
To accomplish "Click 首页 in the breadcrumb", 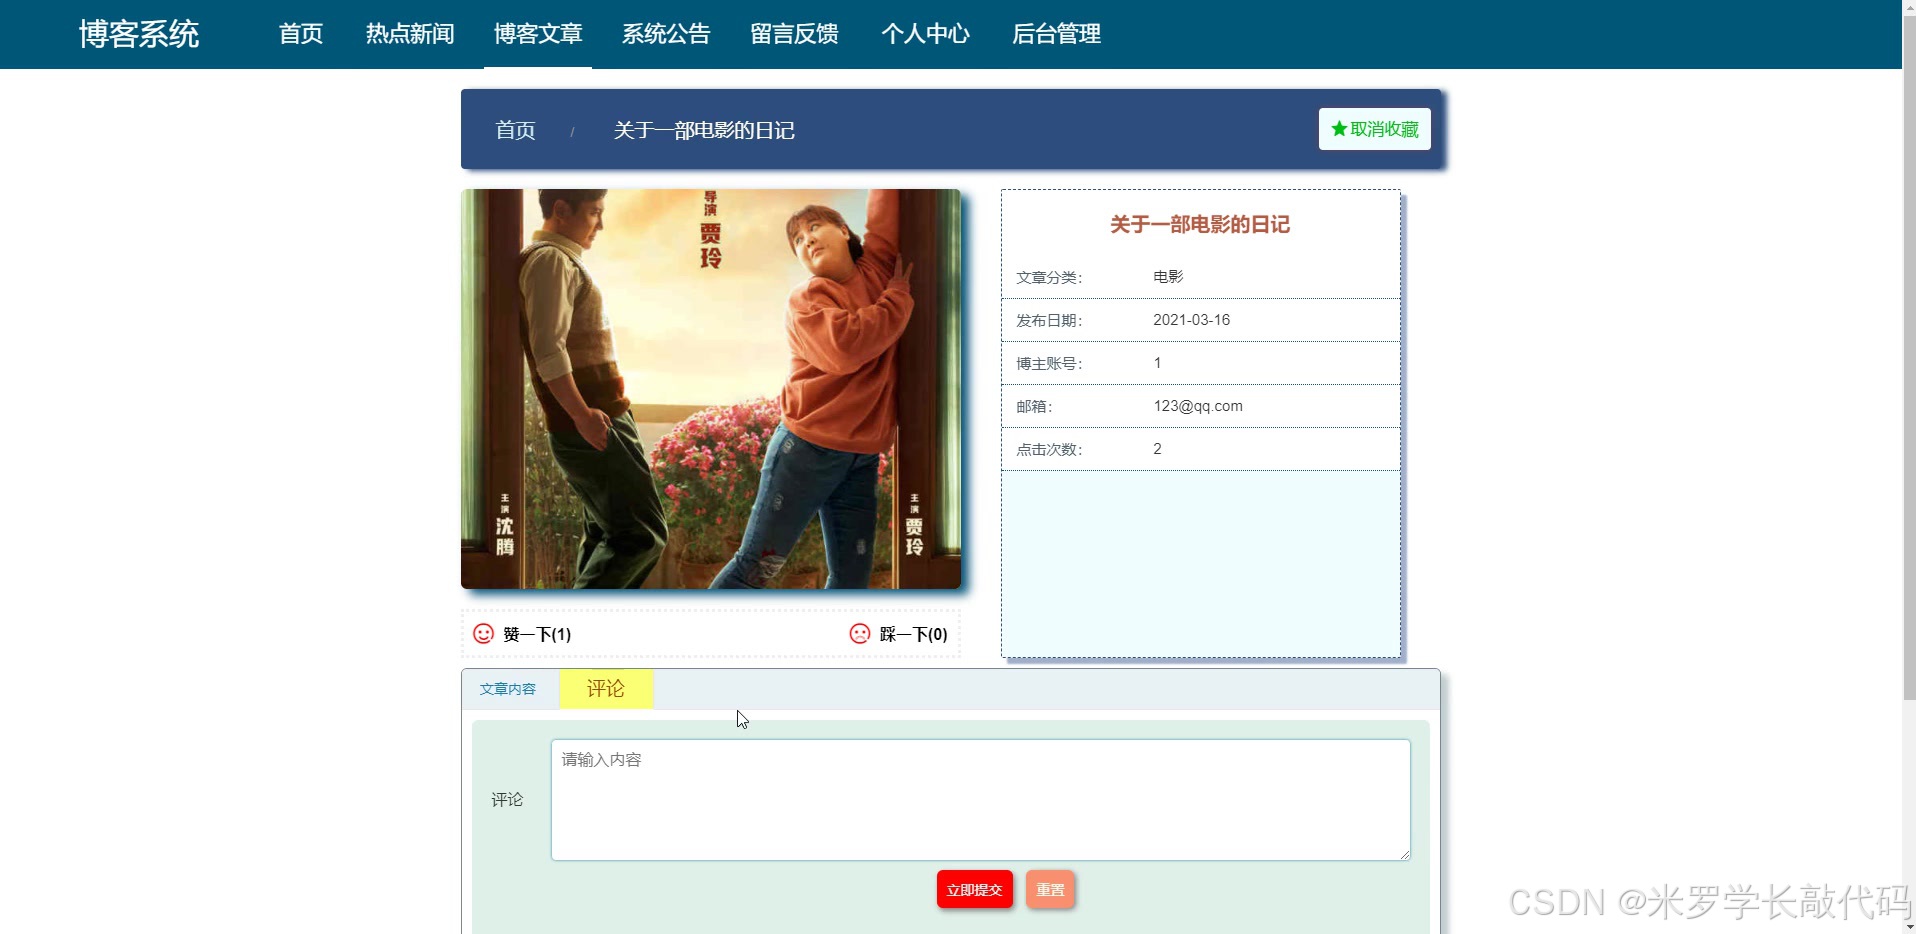I will (515, 130).
